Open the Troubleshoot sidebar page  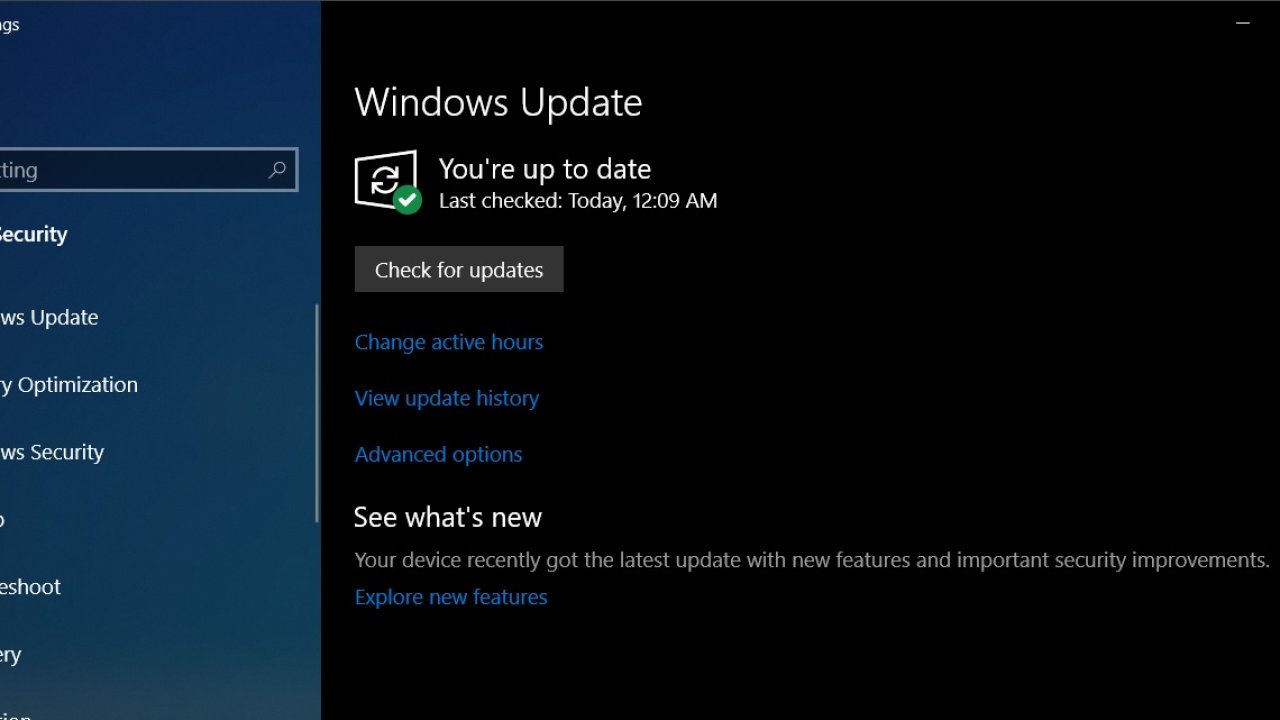coord(30,587)
